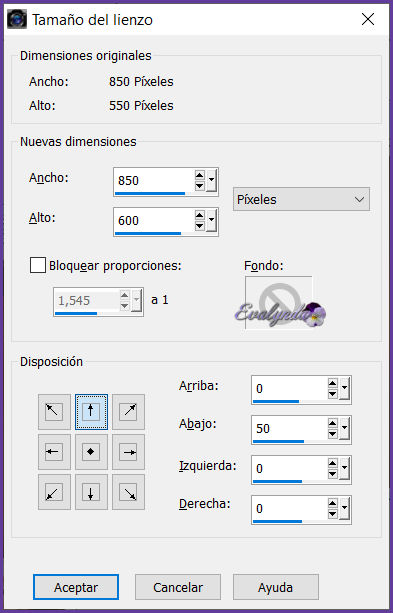This screenshot has height=613, width=393.
Task: Select the bottom-center placement arrow
Action: pos(91,492)
